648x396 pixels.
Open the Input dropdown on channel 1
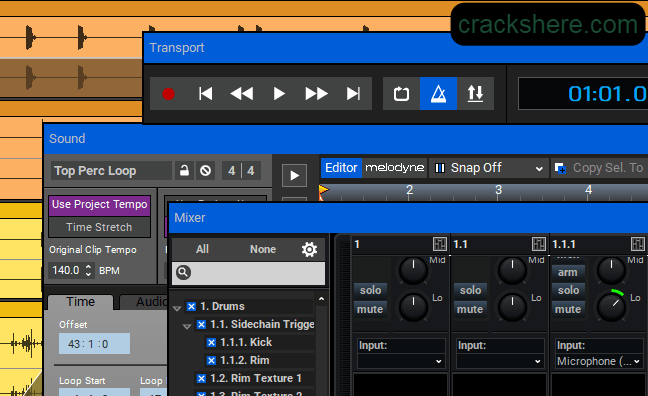point(401,361)
